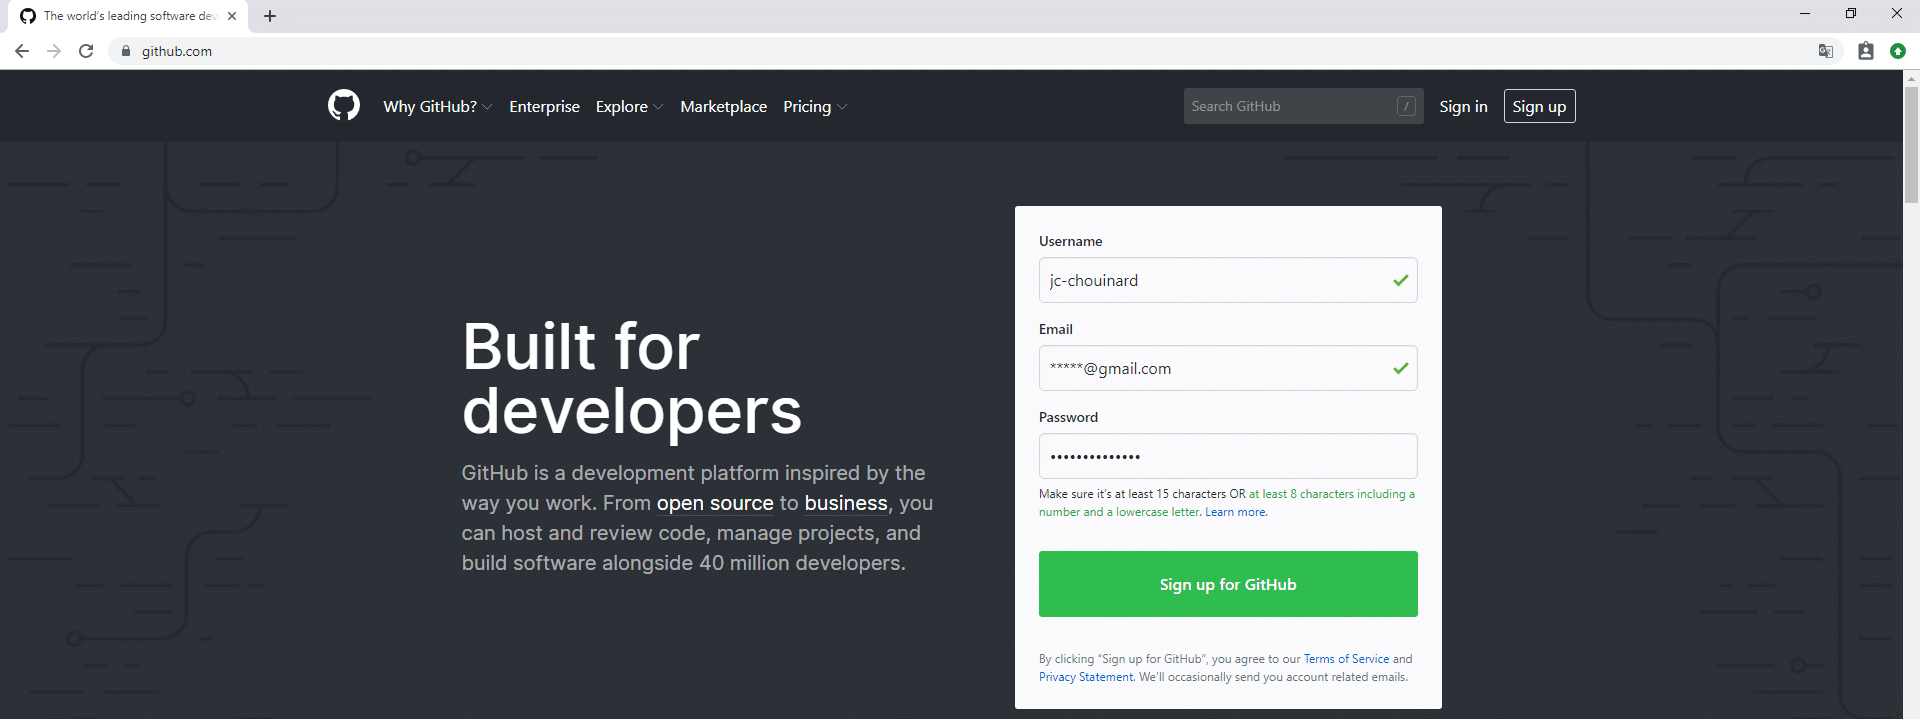Open the Marketplace nav item

click(x=723, y=107)
